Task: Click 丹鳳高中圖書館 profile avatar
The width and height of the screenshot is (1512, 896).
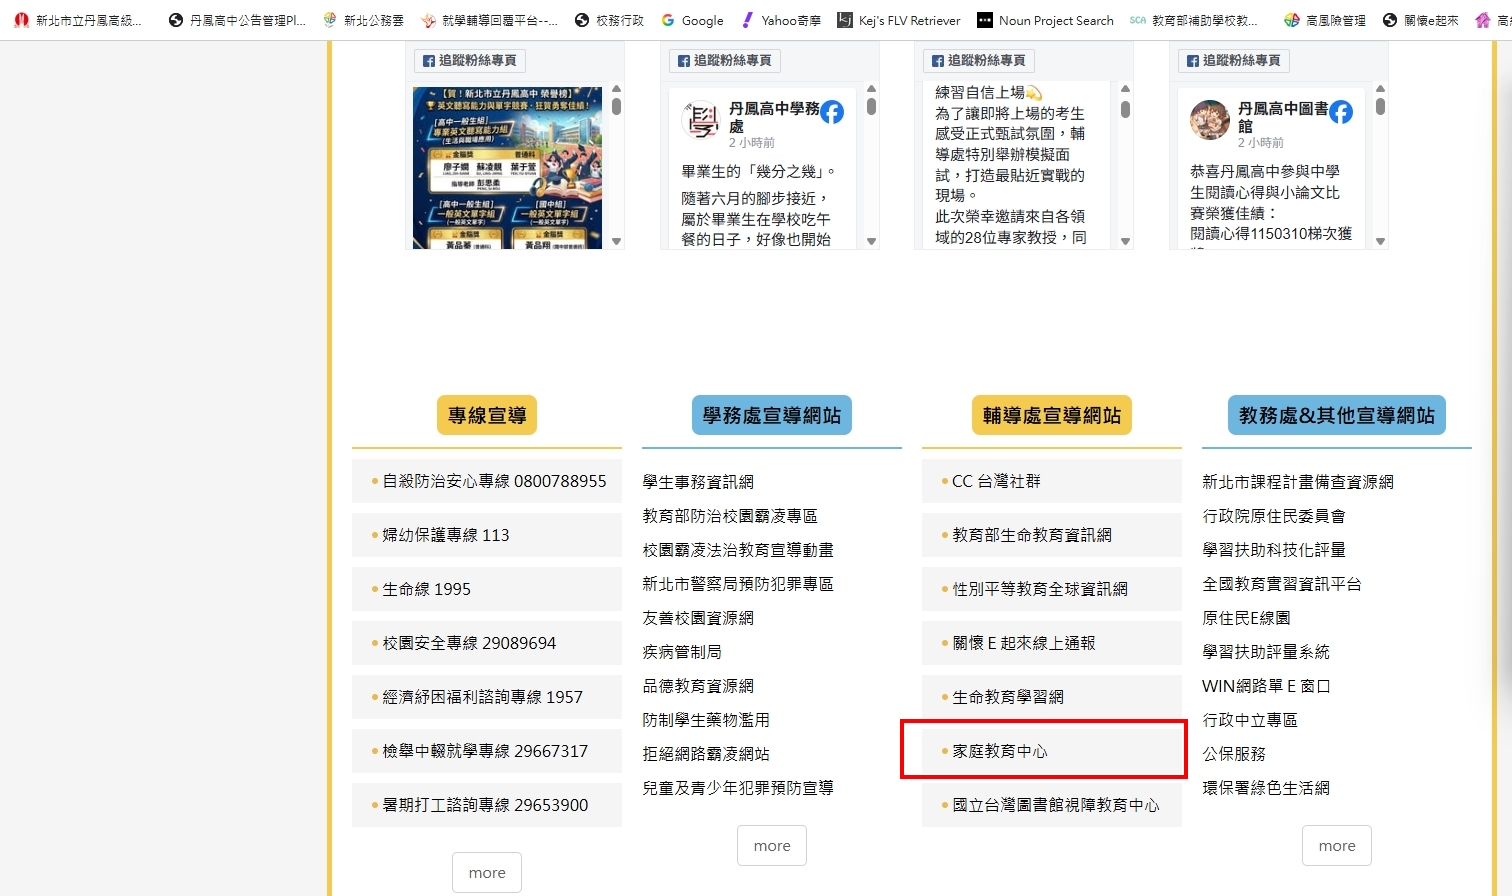Action: tap(1209, 120)
